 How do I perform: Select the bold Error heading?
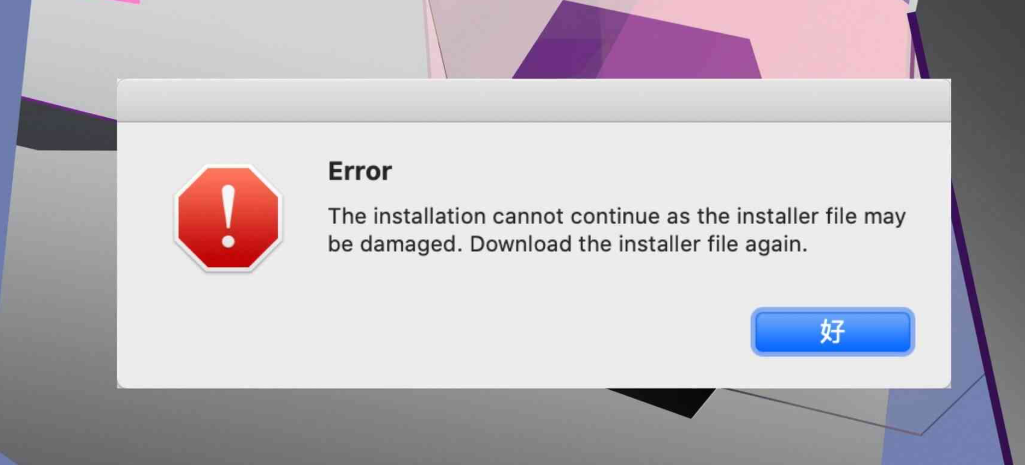(x=360, y=171)
